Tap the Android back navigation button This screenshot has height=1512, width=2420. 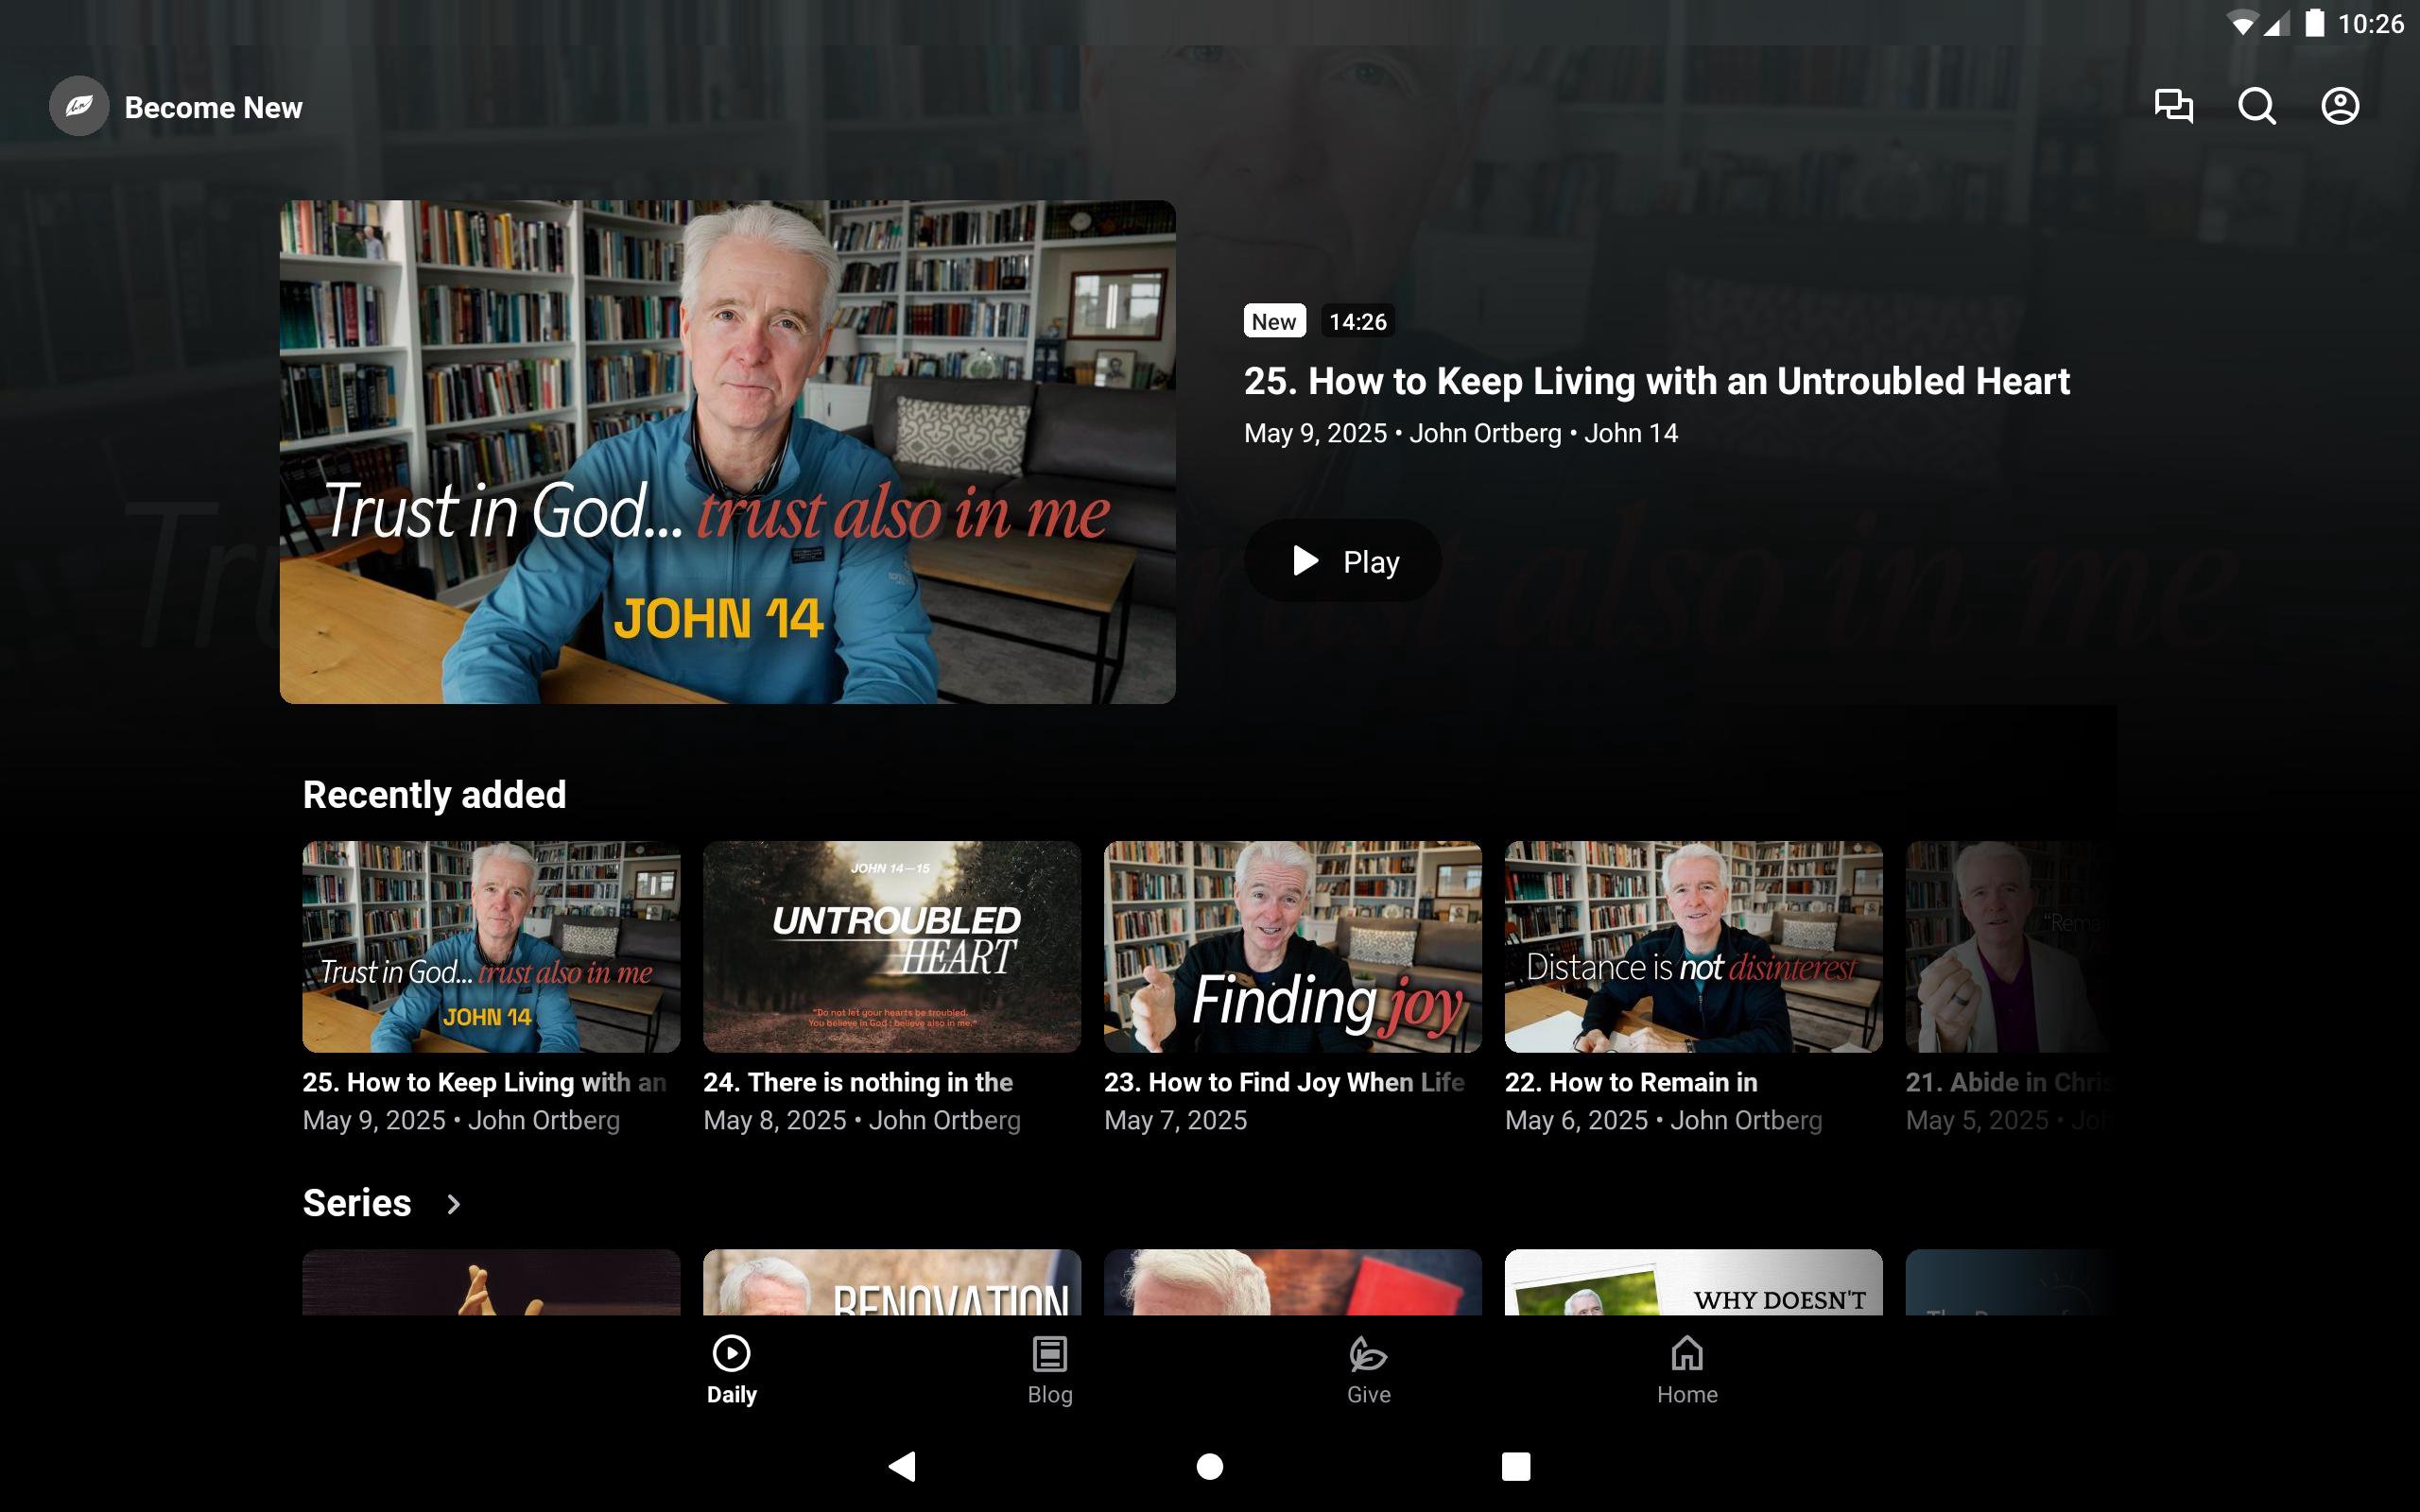[x=902, y=1466]
